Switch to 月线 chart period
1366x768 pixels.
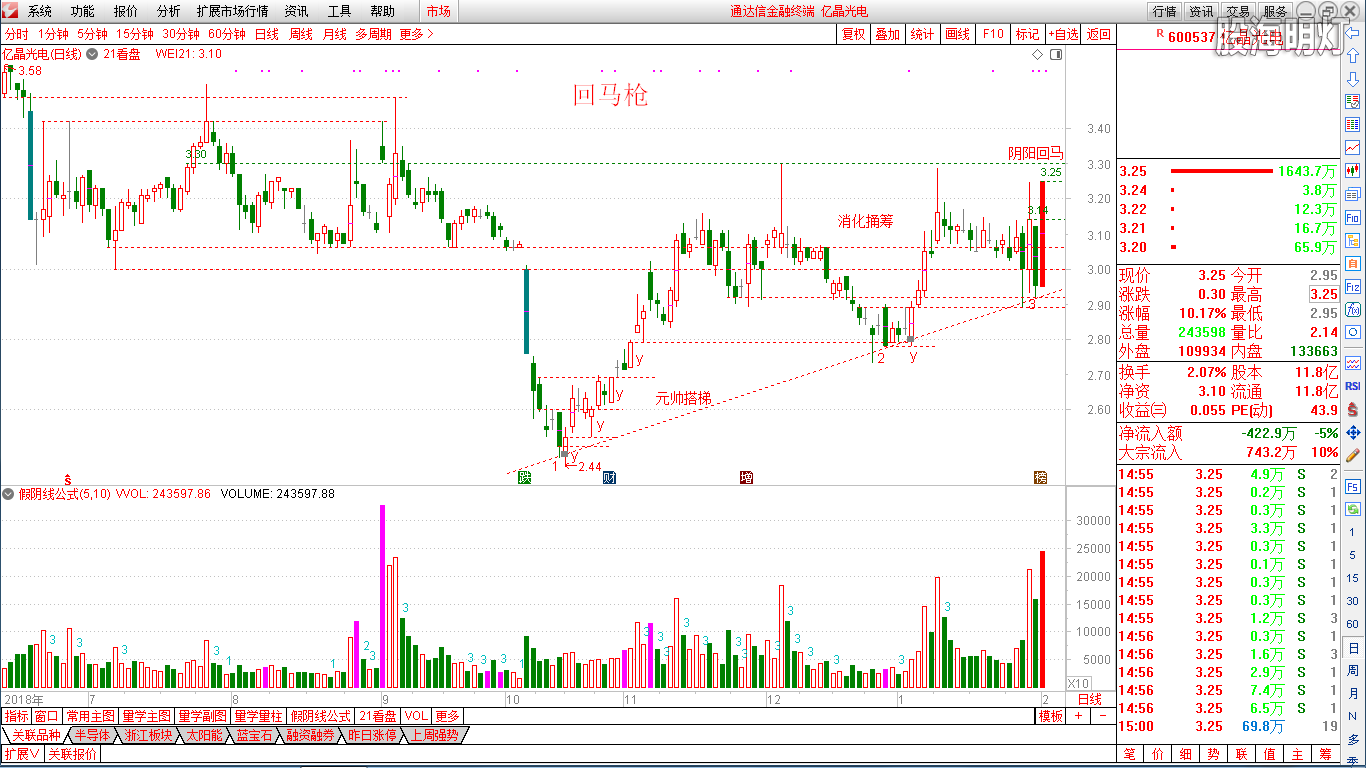(334, 34)
